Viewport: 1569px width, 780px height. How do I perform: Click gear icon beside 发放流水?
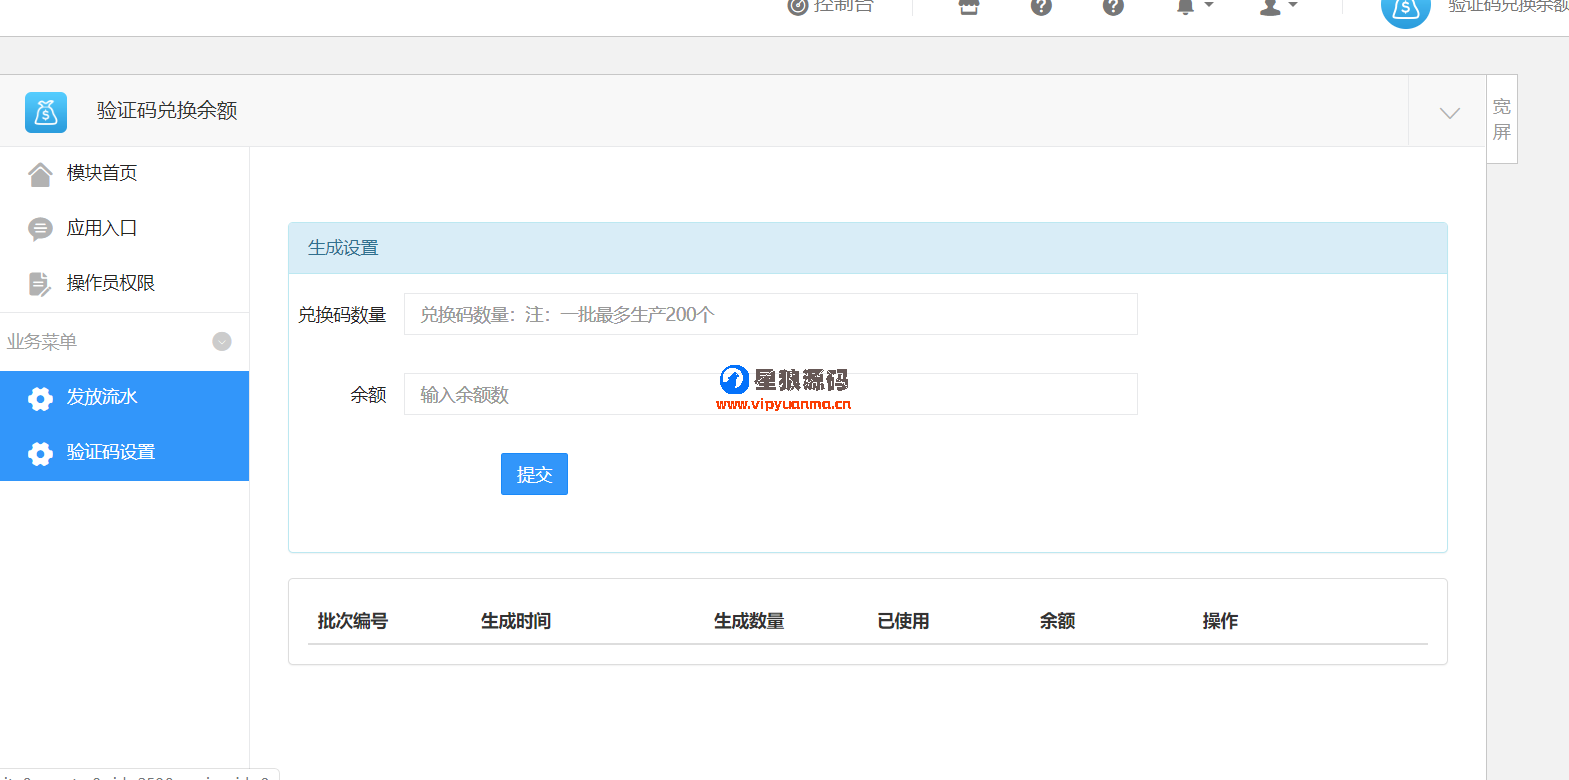(x=40, y=399)
